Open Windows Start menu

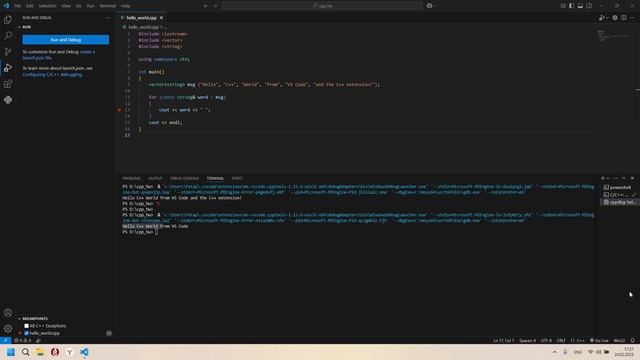point(11,352)
